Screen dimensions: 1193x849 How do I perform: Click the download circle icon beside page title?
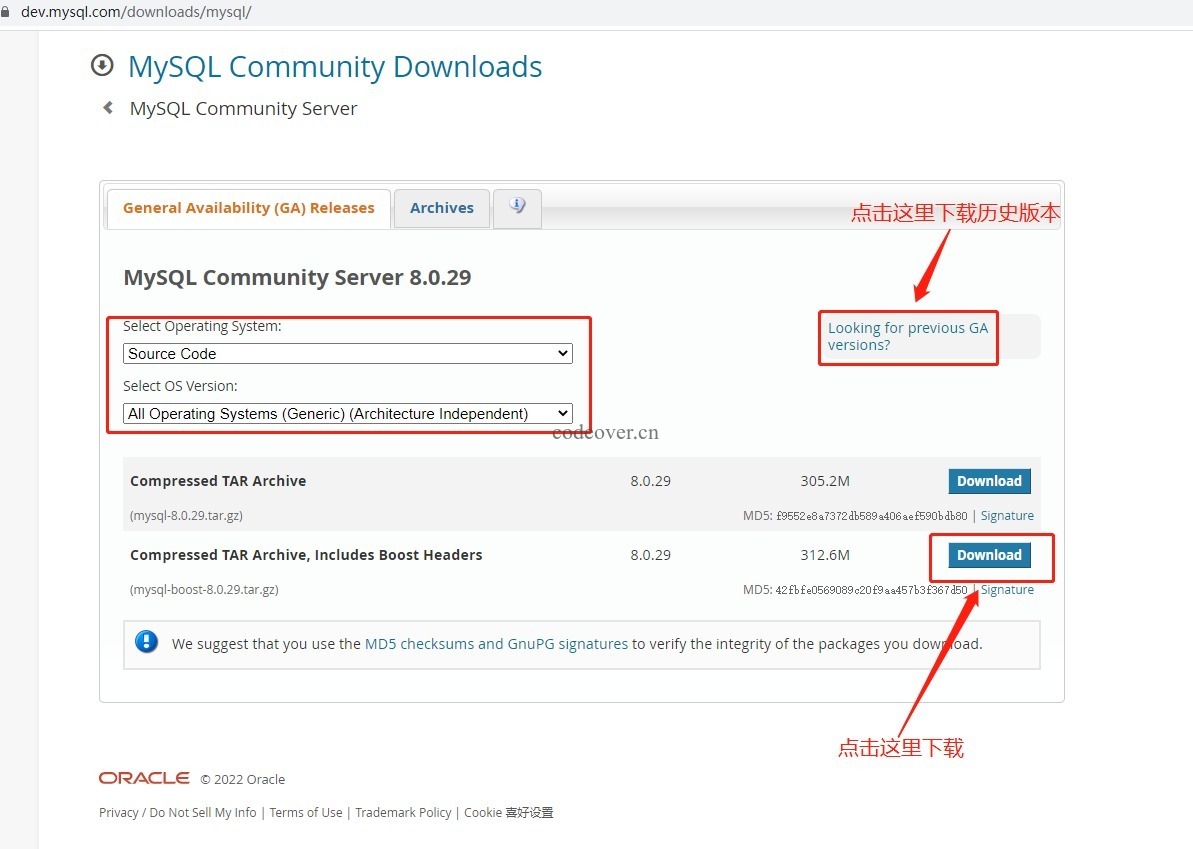102,66
